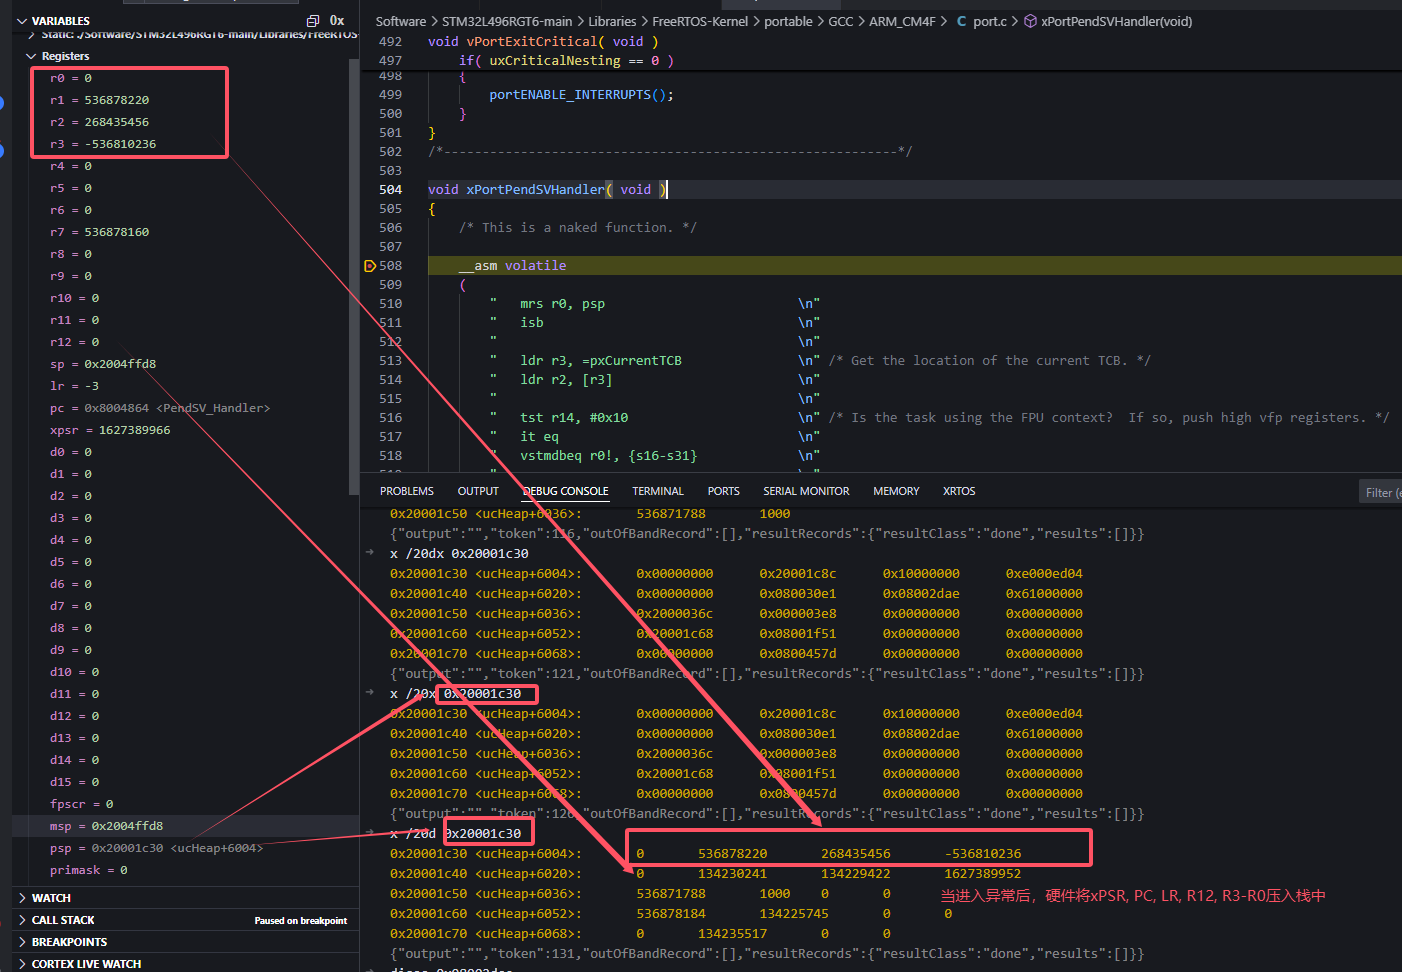Click the Software breadcrumb
This screenshot has width=1402, height=972.
point(401,21)
